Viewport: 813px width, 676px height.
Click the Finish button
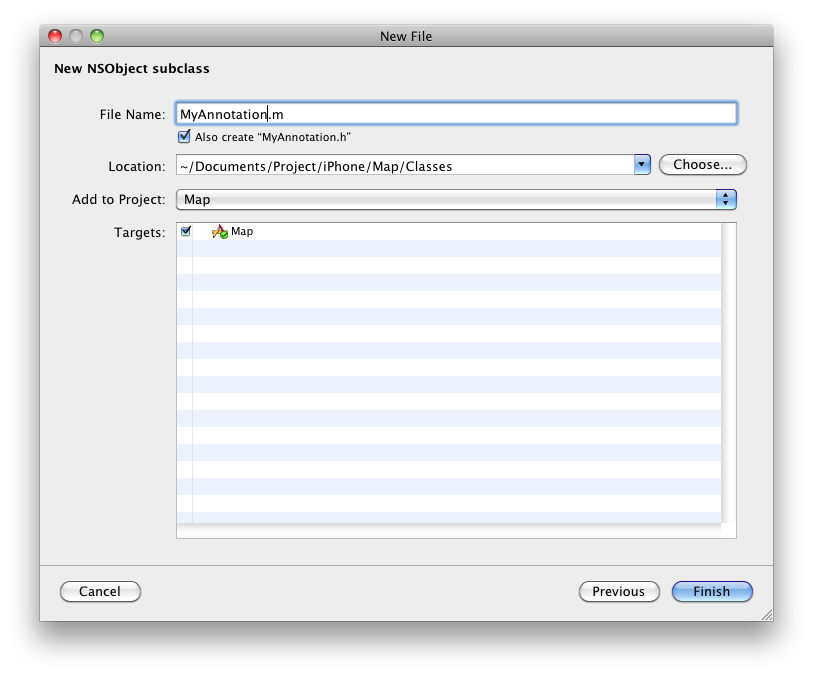[712, 592]
